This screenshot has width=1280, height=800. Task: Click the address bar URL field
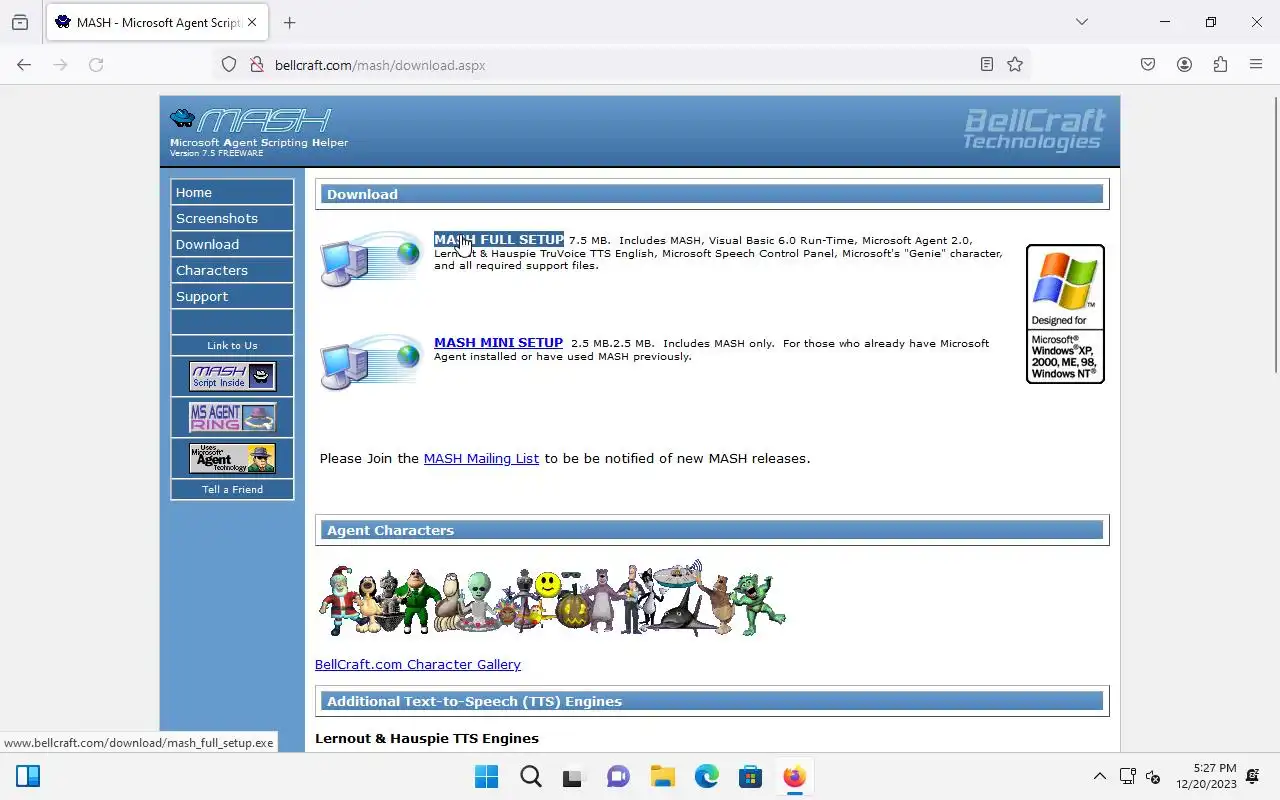pos(620,65)
